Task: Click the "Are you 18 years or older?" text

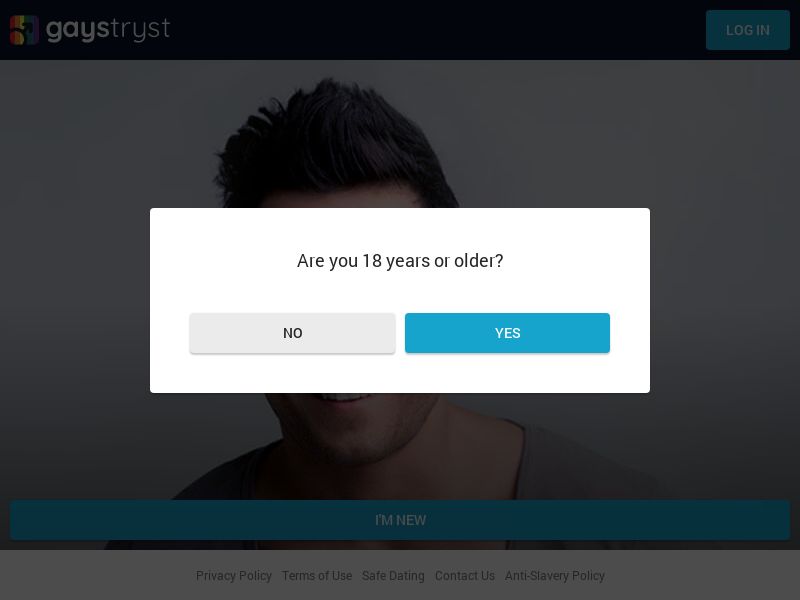Action: tap(400, 261)
